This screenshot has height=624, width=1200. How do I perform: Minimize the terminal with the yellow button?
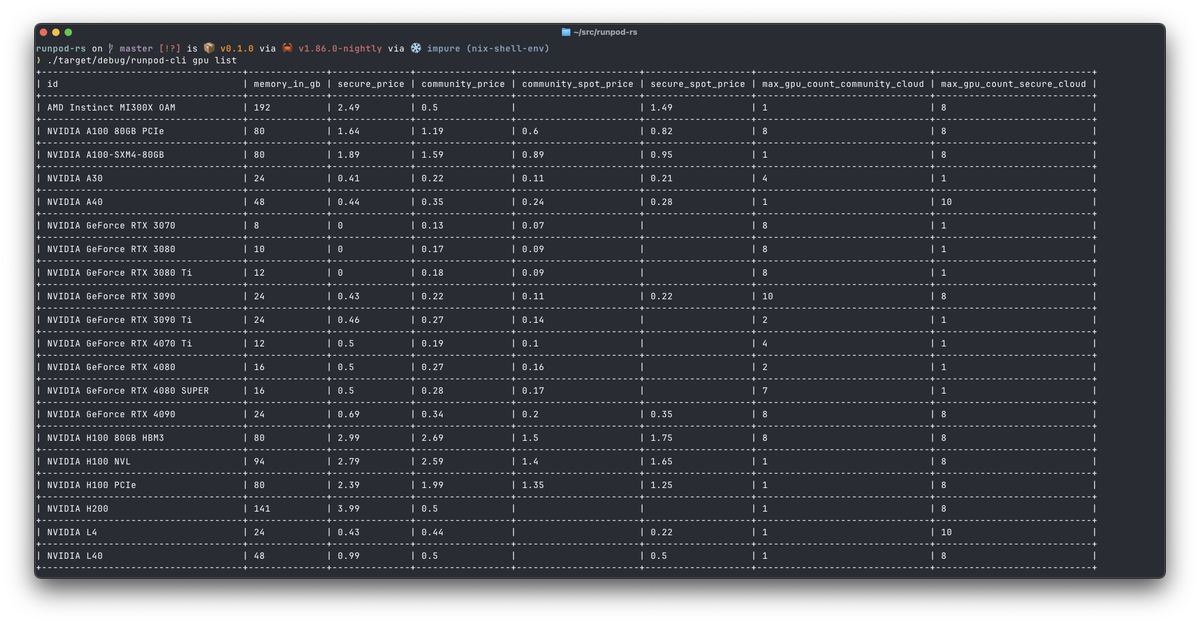56,32
